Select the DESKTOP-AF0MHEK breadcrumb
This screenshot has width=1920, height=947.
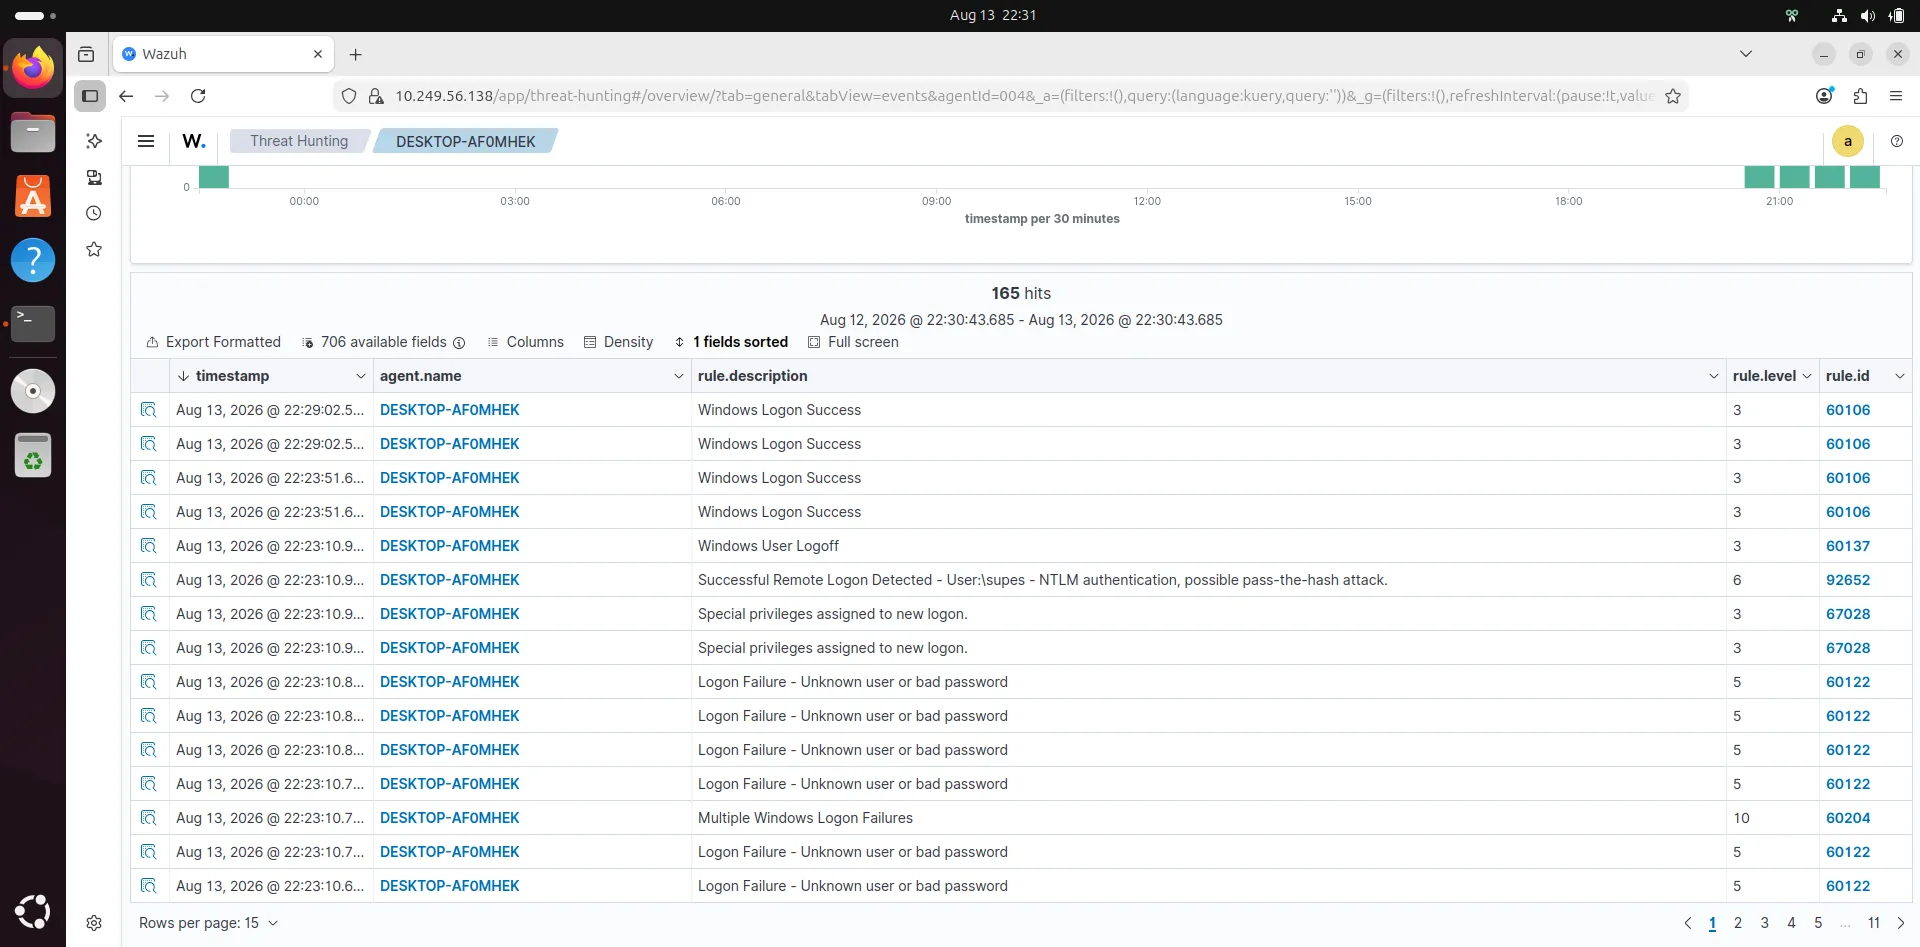click(465, 141)
